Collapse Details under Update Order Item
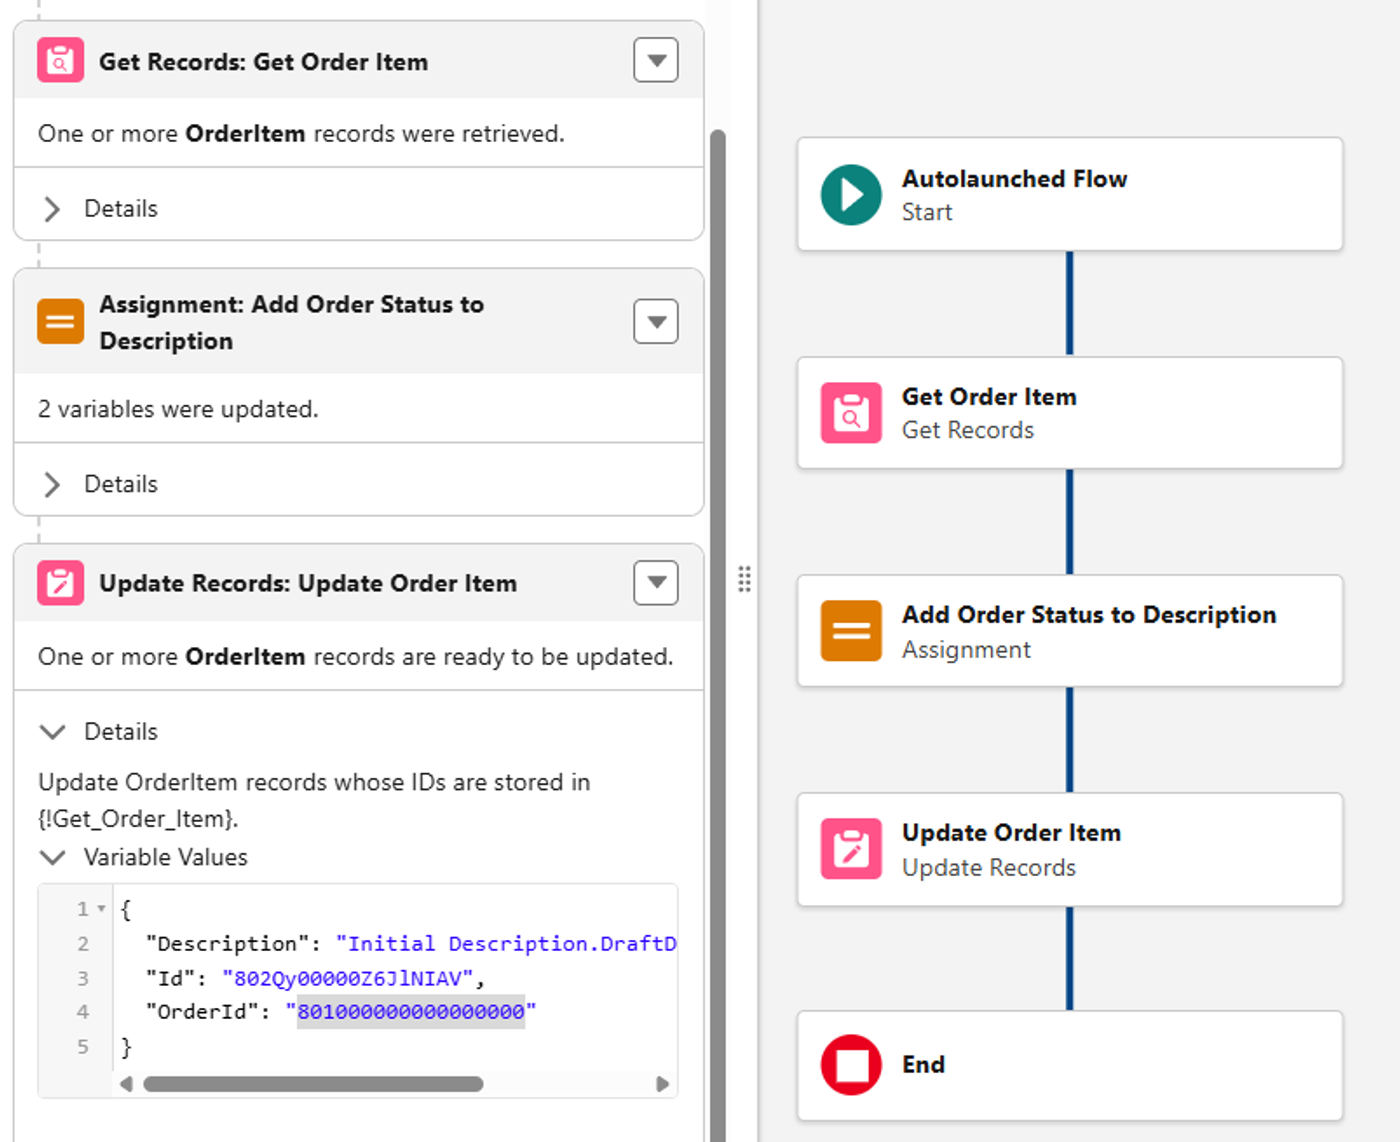 coord(52,732)
